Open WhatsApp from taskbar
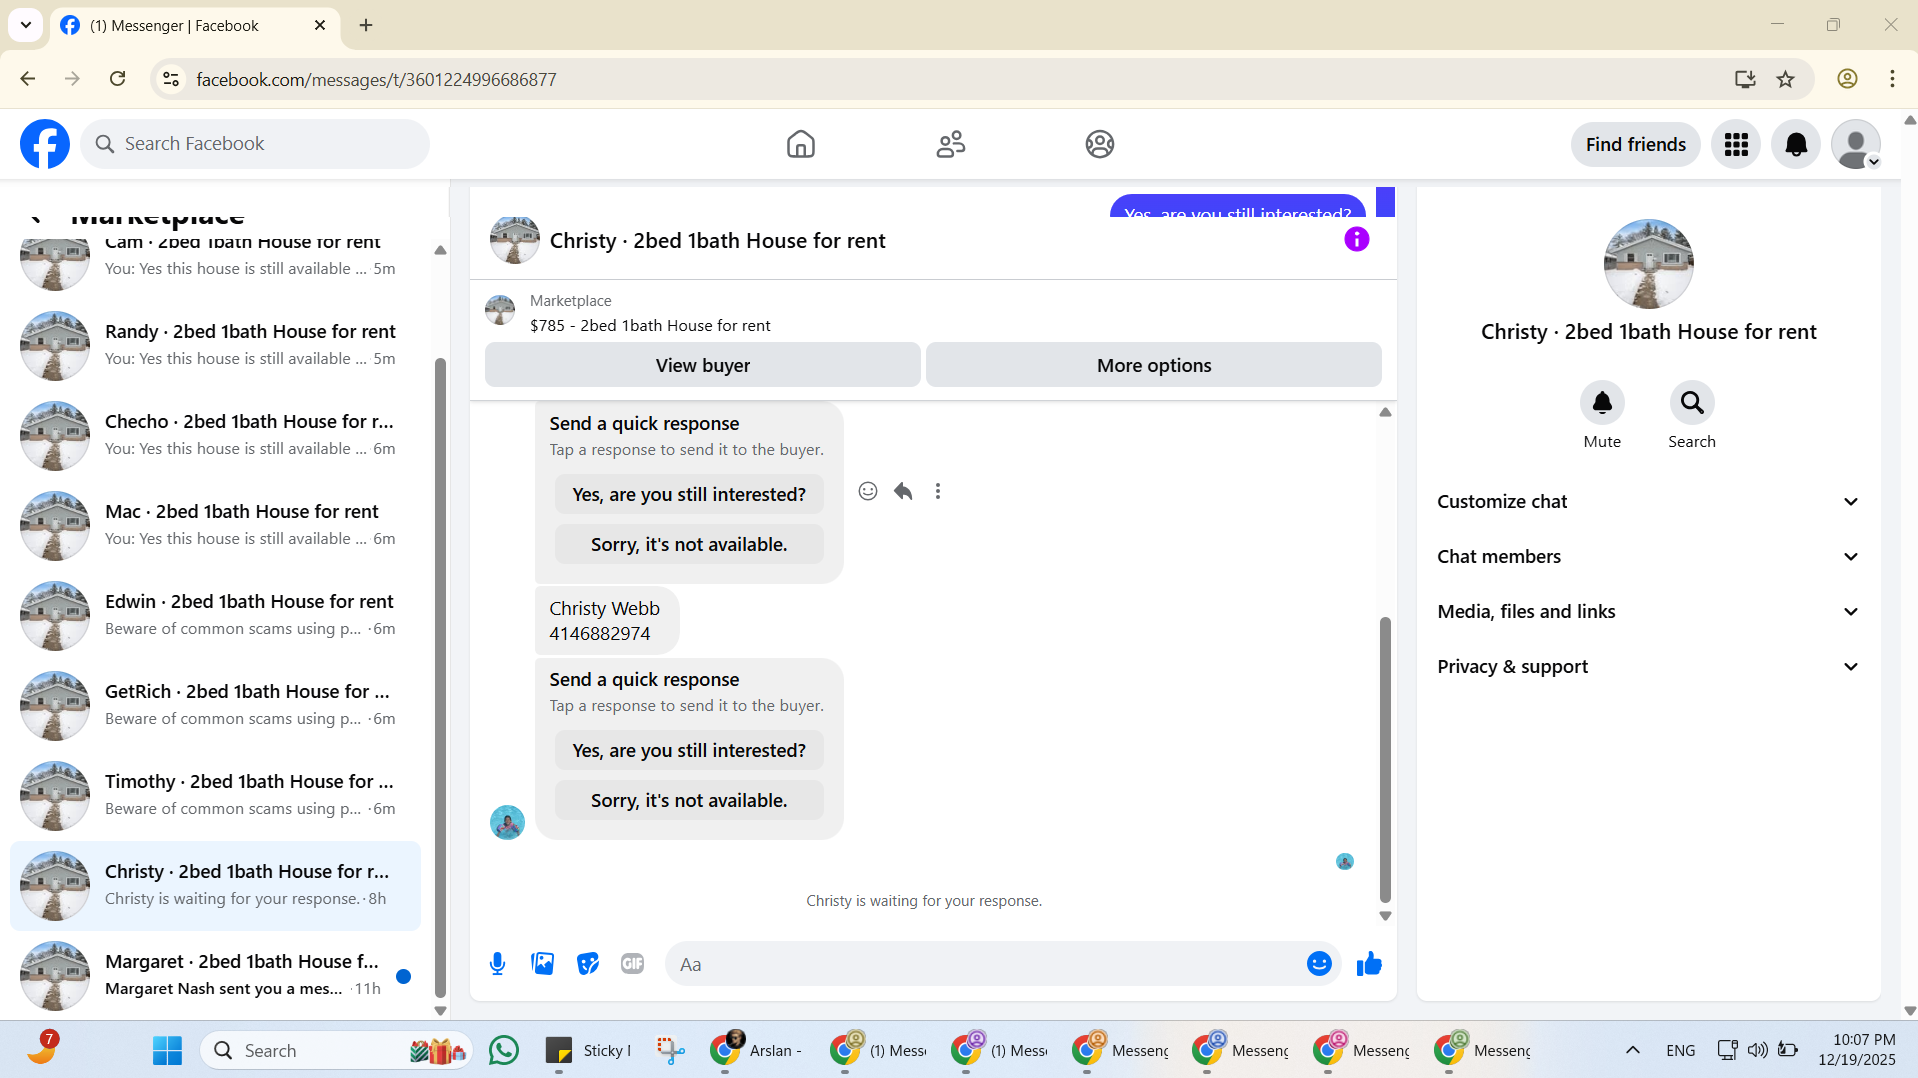 click(504, 1050)
